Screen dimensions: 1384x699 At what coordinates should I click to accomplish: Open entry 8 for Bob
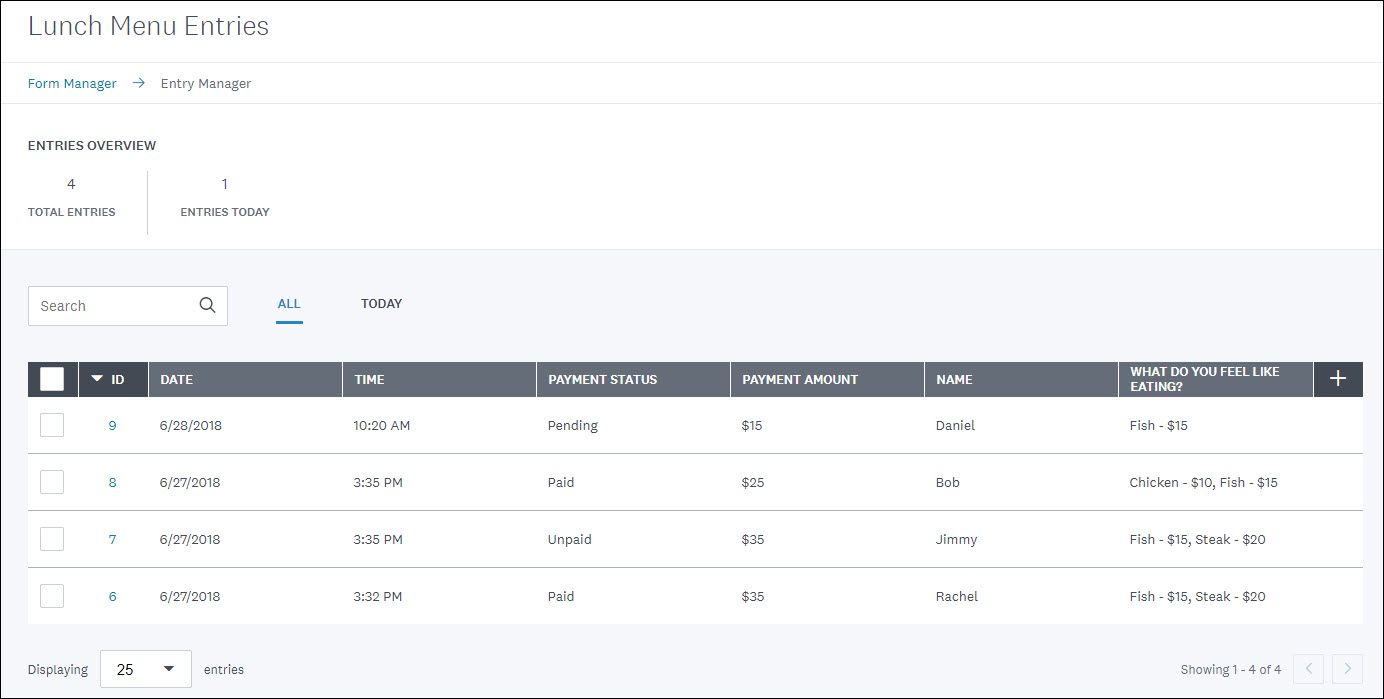click(x=112, y=482)
